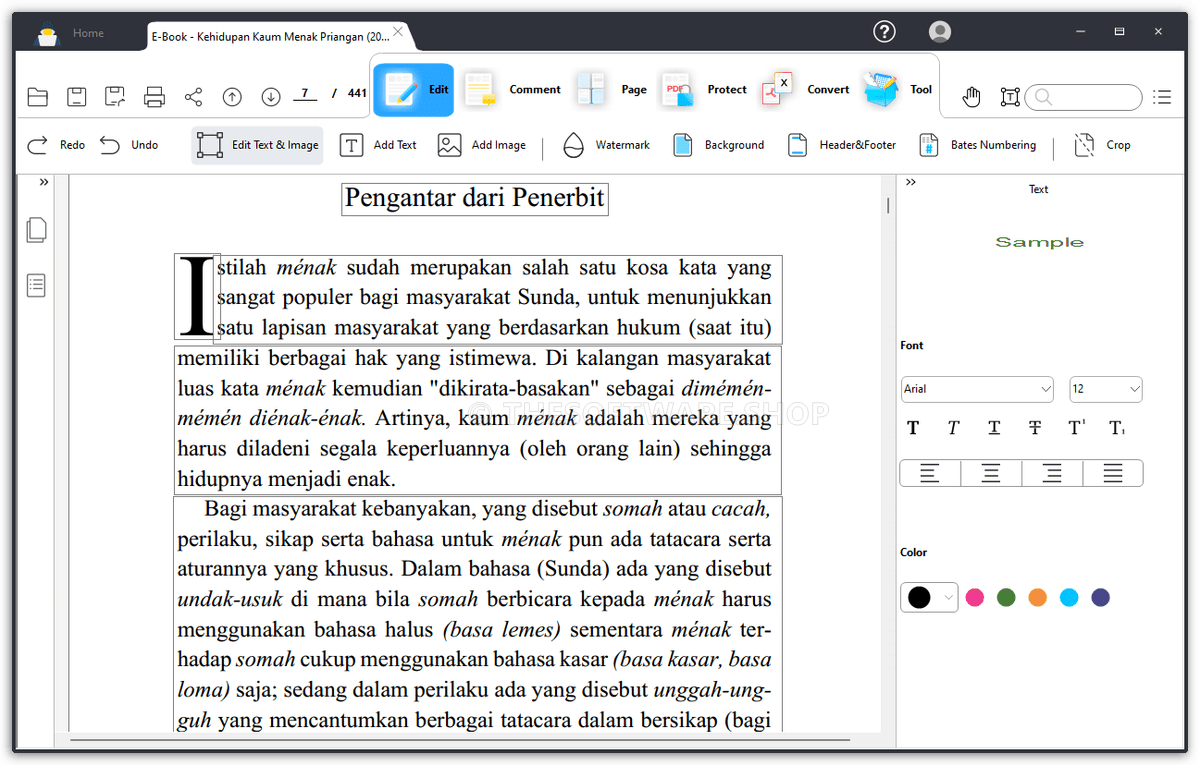This screenshot has height=765, width=1200.
Task: Go to previous page with up arrow
Action: tap(232, 97)
